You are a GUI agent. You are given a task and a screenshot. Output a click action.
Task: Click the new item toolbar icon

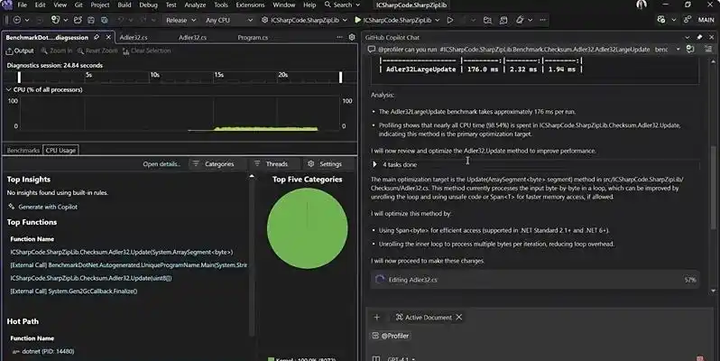coord(55,20)
